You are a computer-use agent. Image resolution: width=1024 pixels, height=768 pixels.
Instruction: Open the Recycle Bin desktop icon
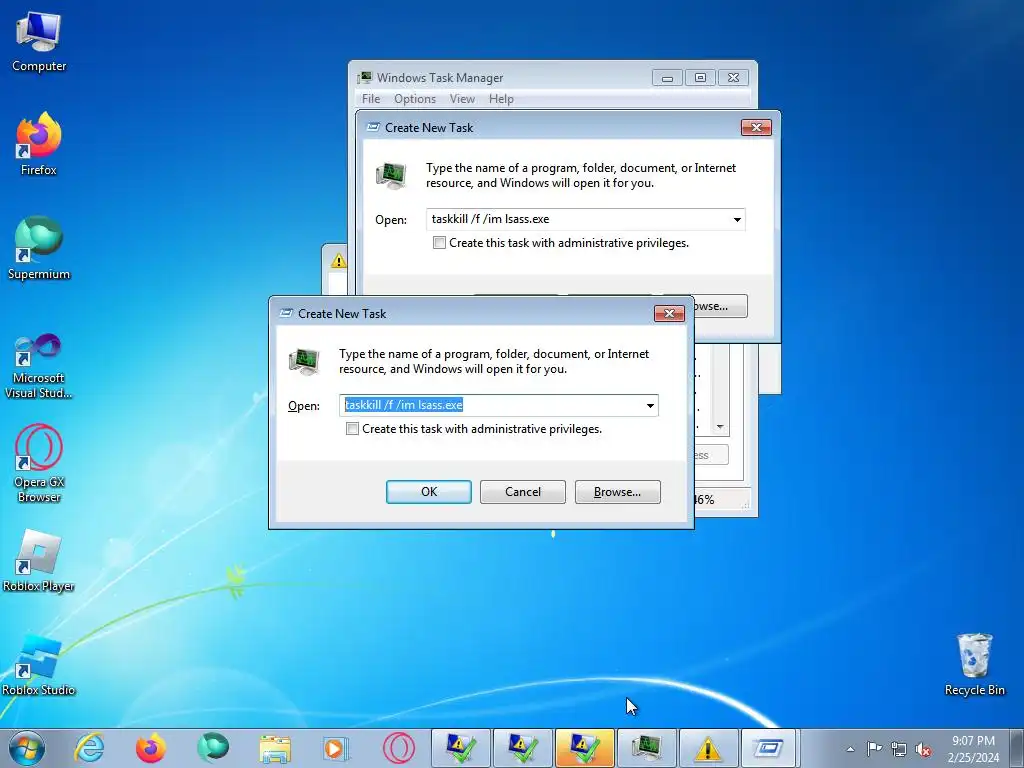tap(974, 665)
